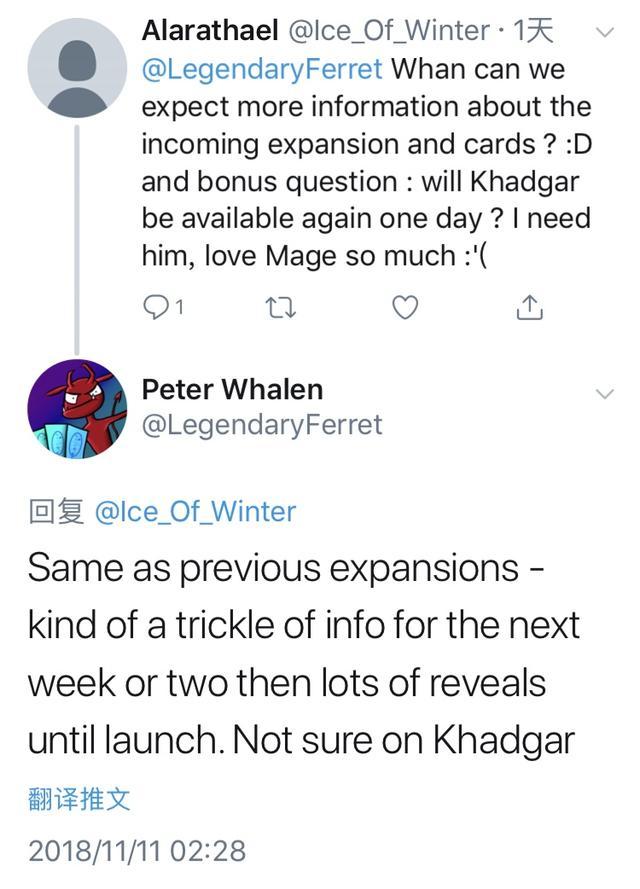The height and width of the screenshot is (889, 640).
Task: Select Peter Whalen's reply text about expansions
Action: click(302, 654)
